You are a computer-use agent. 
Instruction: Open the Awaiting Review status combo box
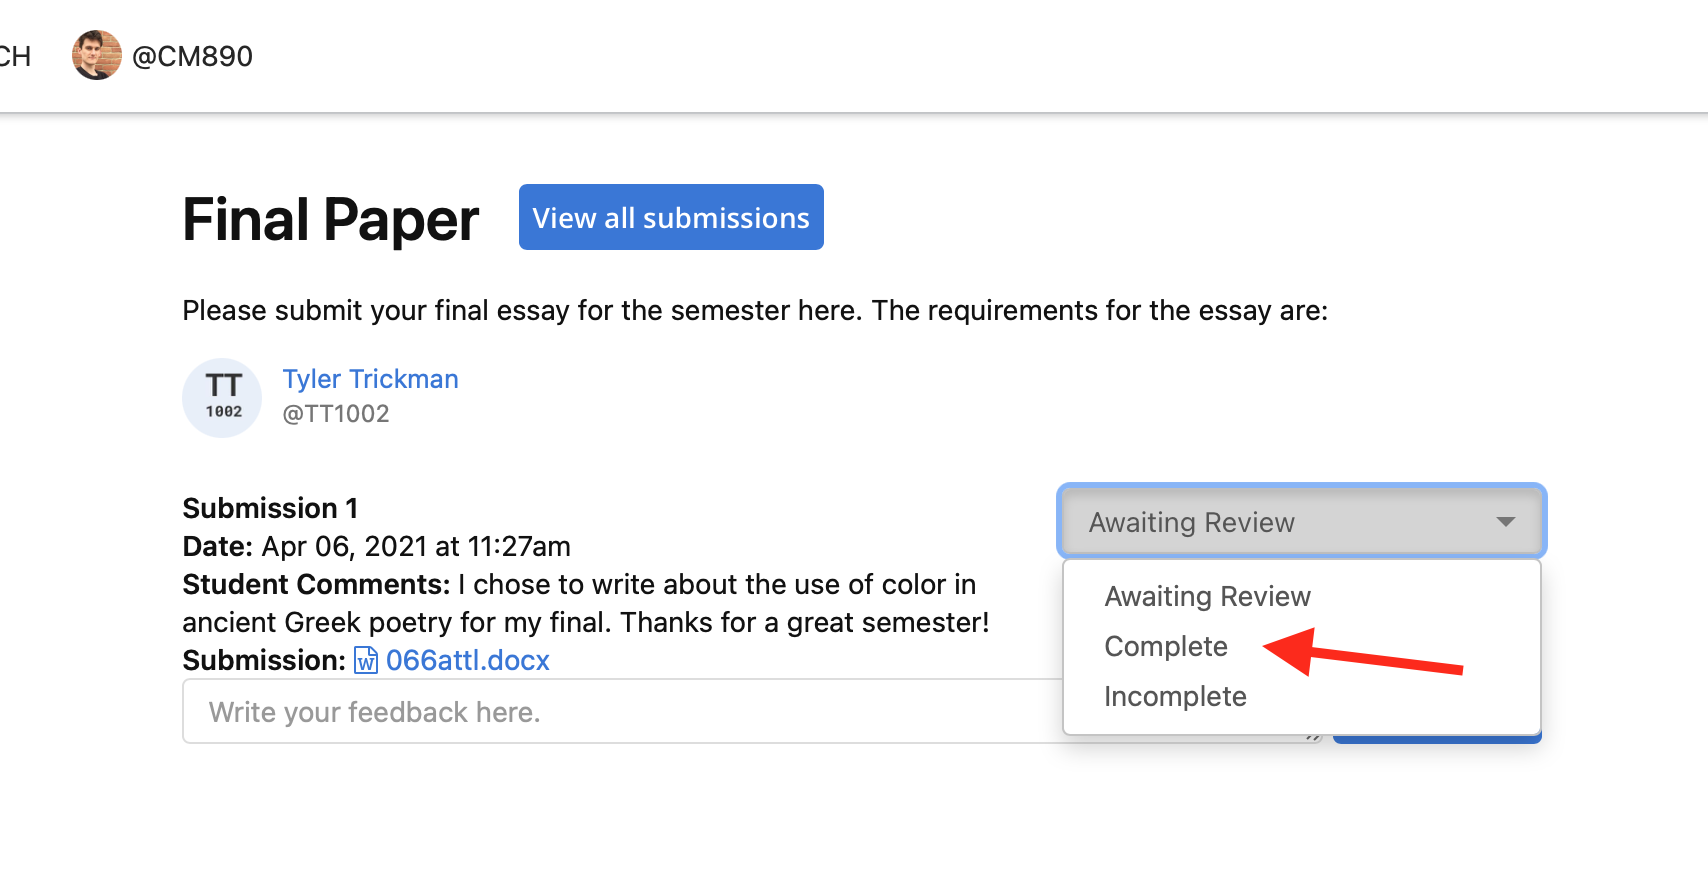point(1301,522)
